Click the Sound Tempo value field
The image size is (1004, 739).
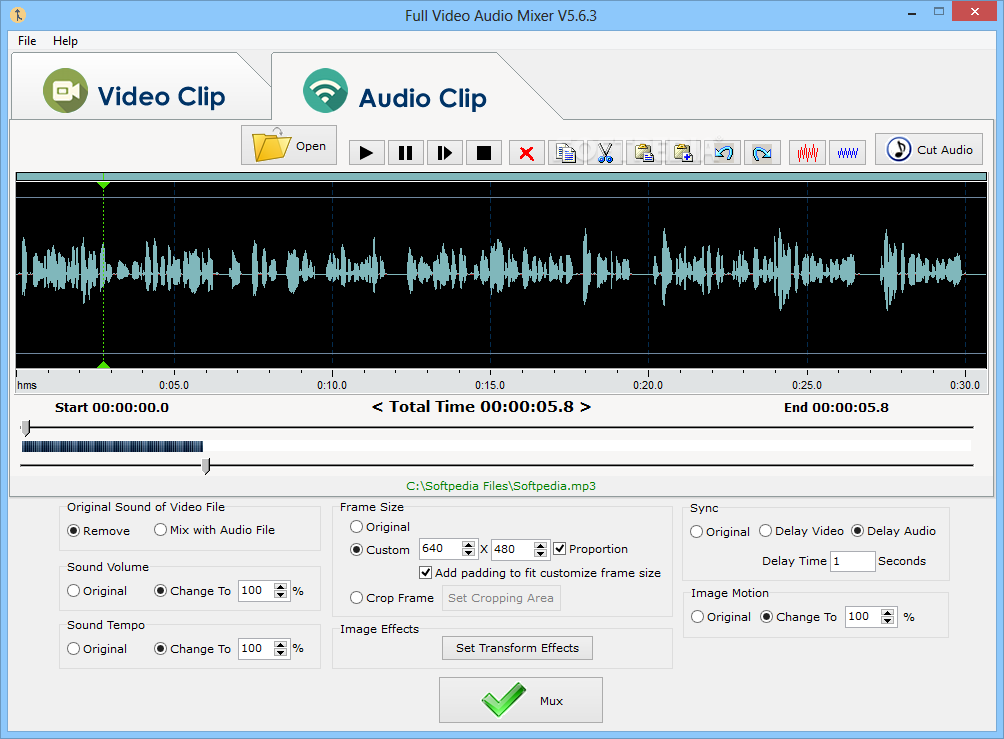pos(256,648)
